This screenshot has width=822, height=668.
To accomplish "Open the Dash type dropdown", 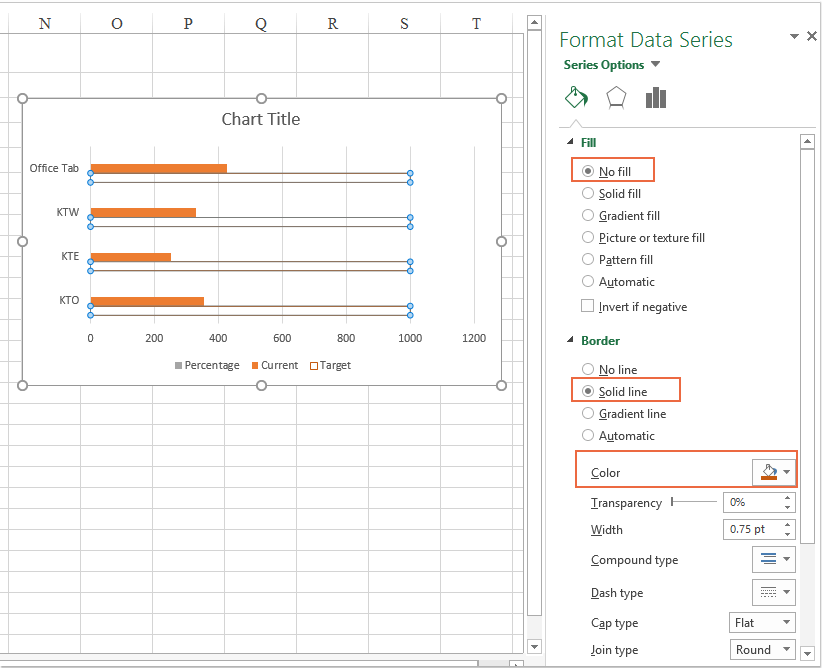I will point(773,591).
